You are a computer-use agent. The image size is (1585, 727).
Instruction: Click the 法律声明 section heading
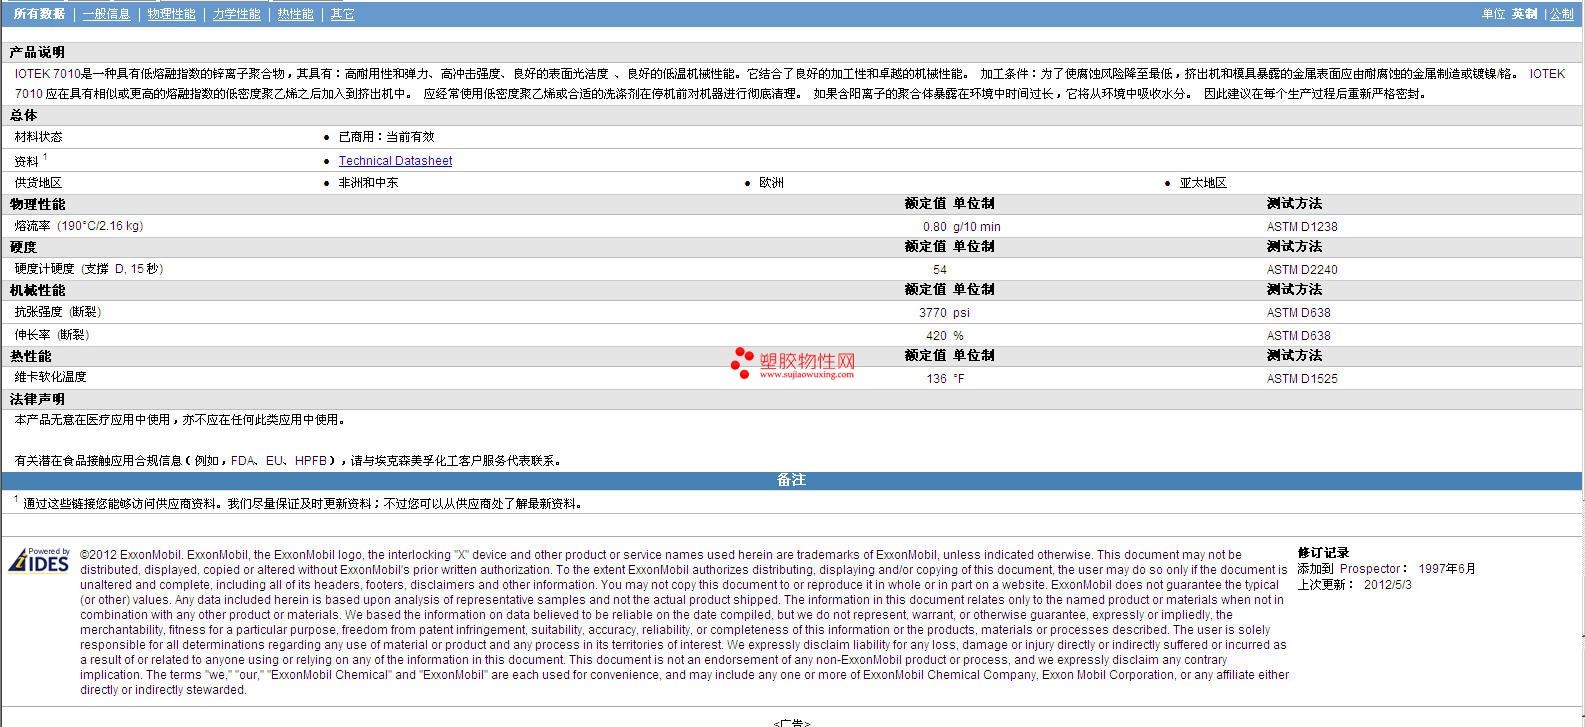pyautogui.click(x=37, y=399)
